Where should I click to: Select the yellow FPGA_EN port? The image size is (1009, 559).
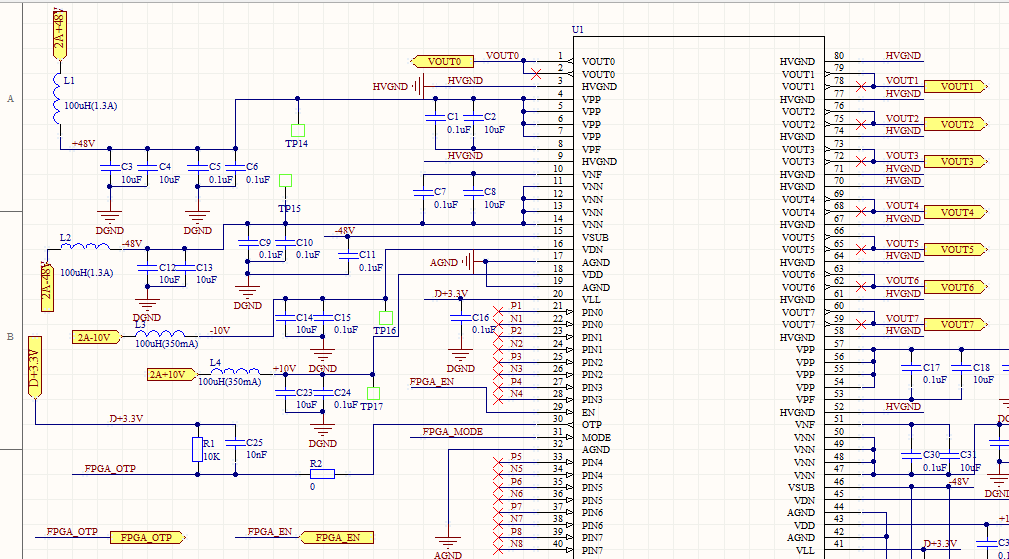[337, 538]
